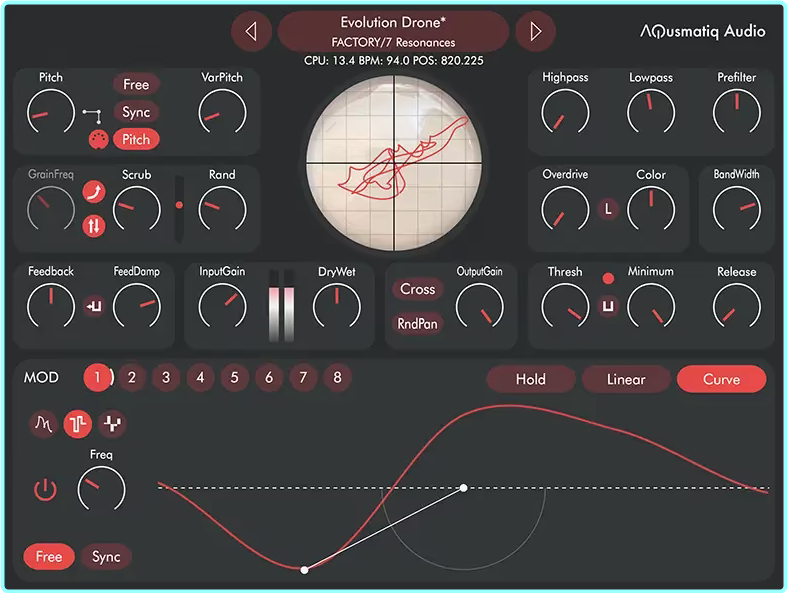
Task: Click the GrainFreq knob
Action: 51,209
